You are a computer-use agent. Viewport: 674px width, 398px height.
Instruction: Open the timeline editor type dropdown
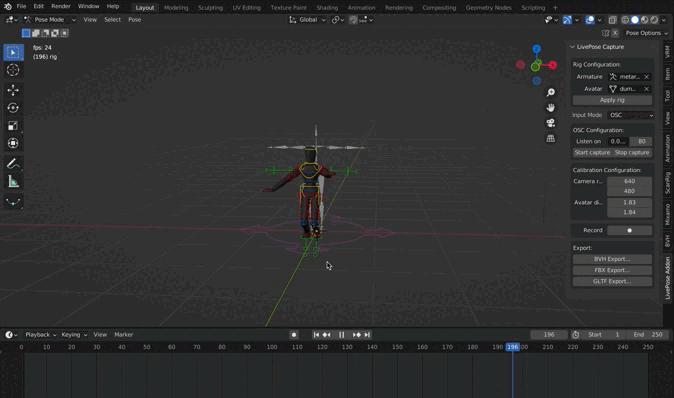[11, 335]
